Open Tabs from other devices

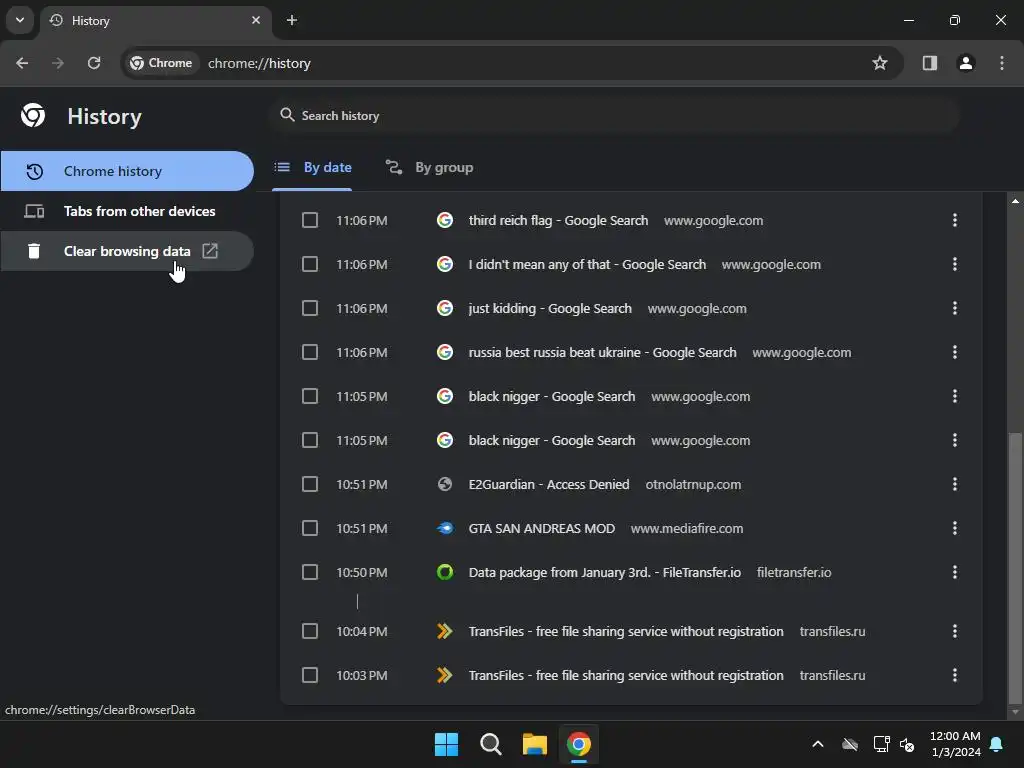(x=127, y=211)
